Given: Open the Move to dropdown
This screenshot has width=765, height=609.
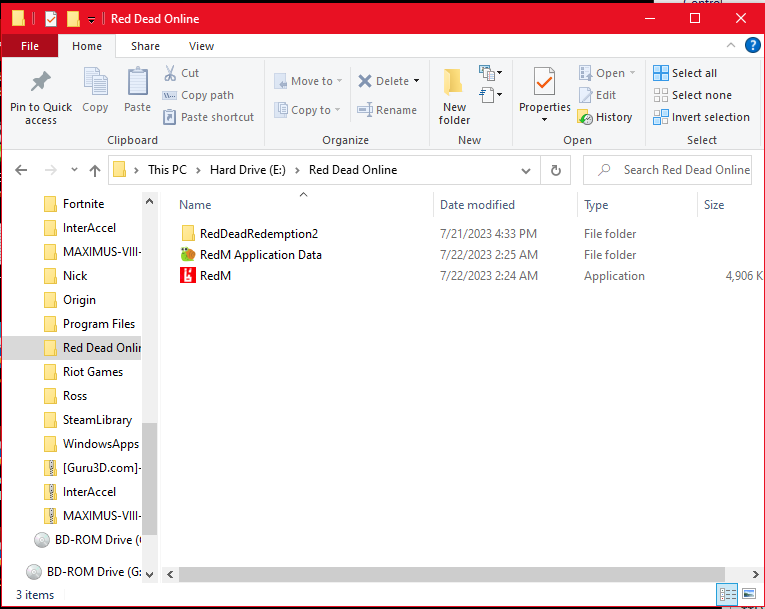Looking at the screenshot, I should (x=308, y=81).
